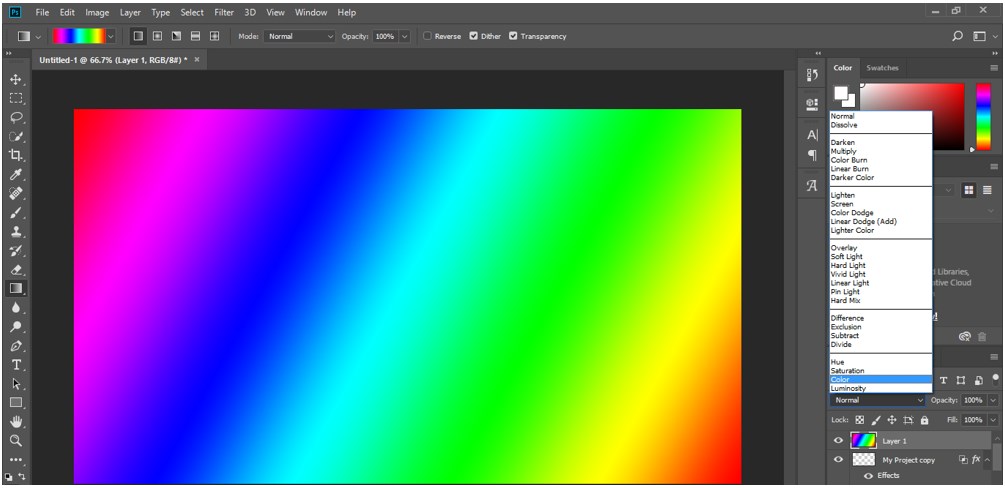Image resolution: width=1005 pixels, height=488 pixels.
Task: Click the foreground color swatch
Action: point(842,94)
